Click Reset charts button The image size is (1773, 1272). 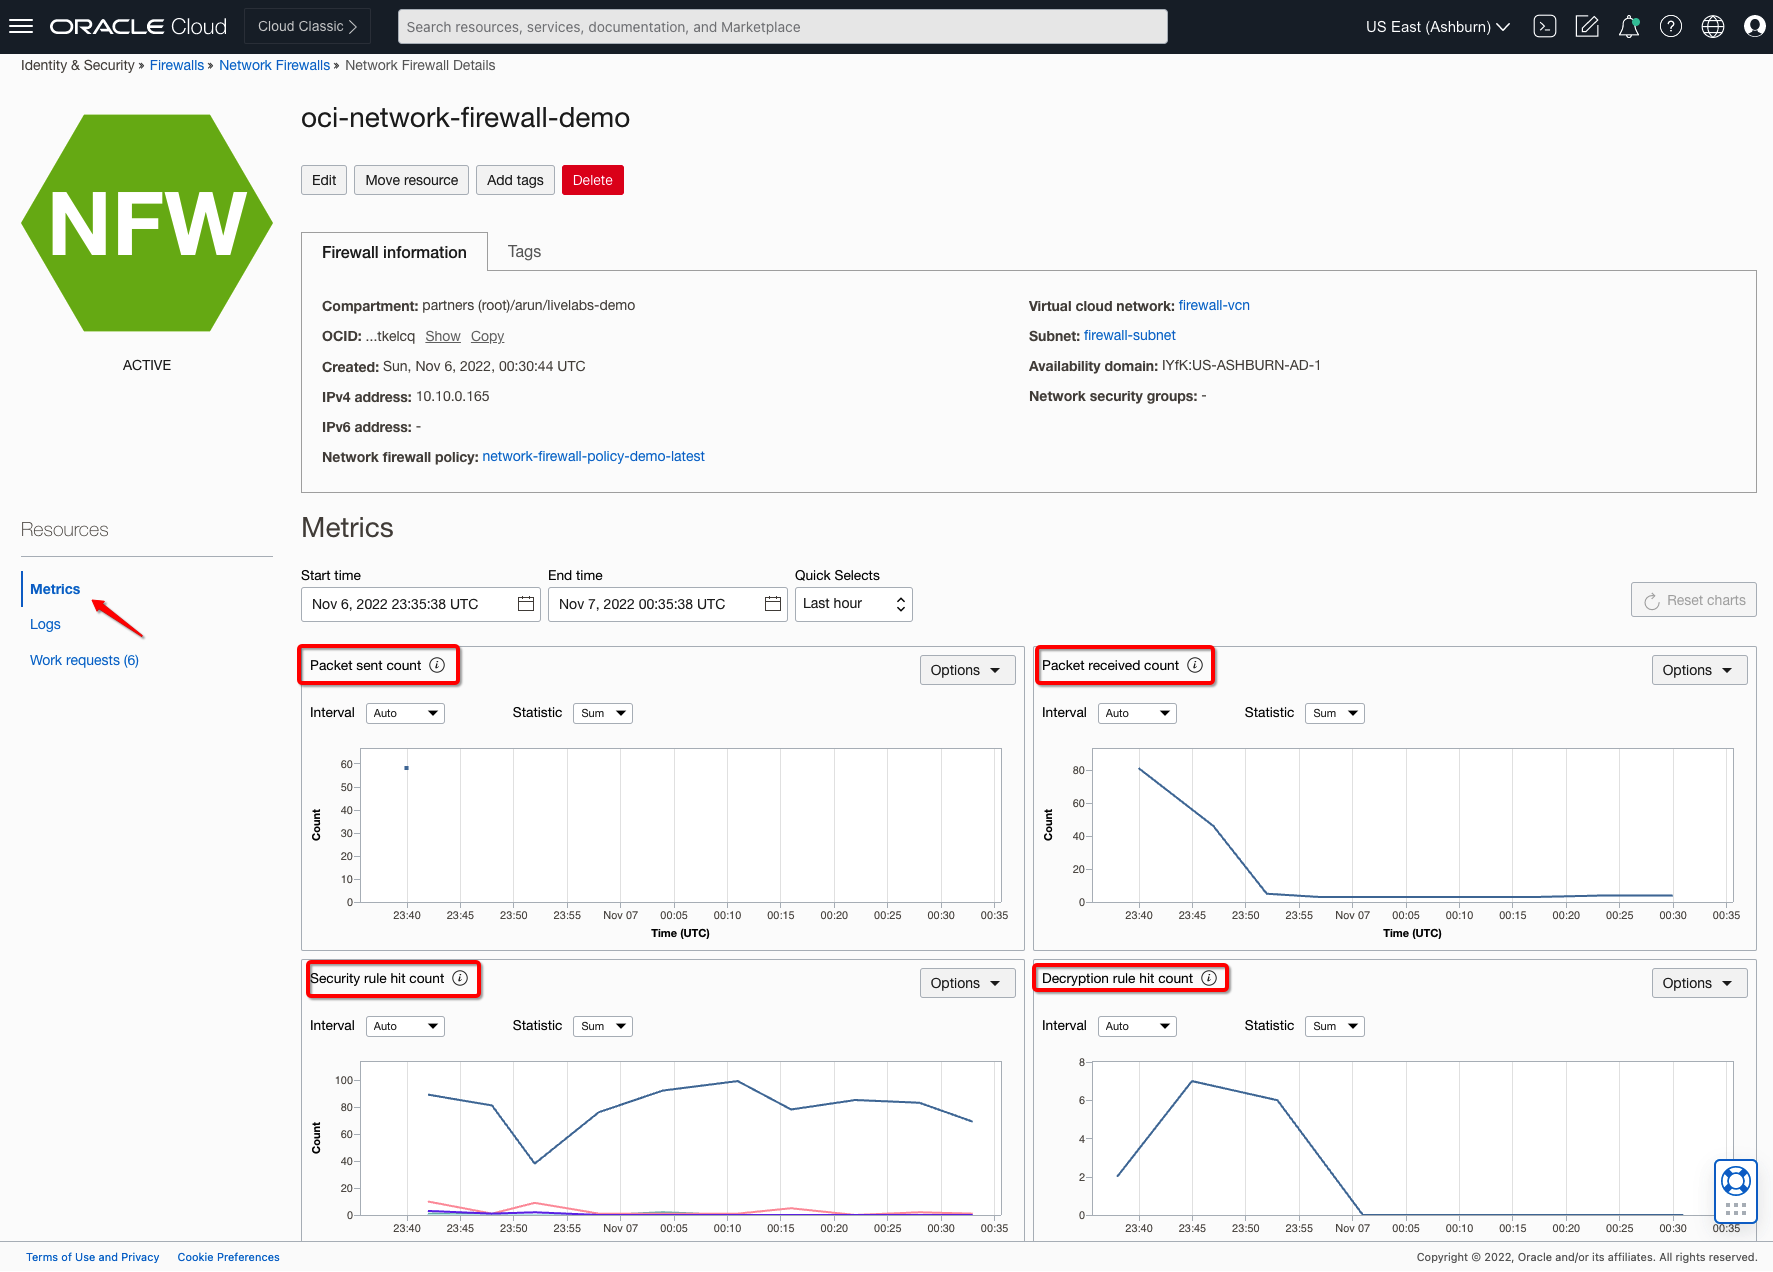pyautogui.click(x=1694, y=600)
